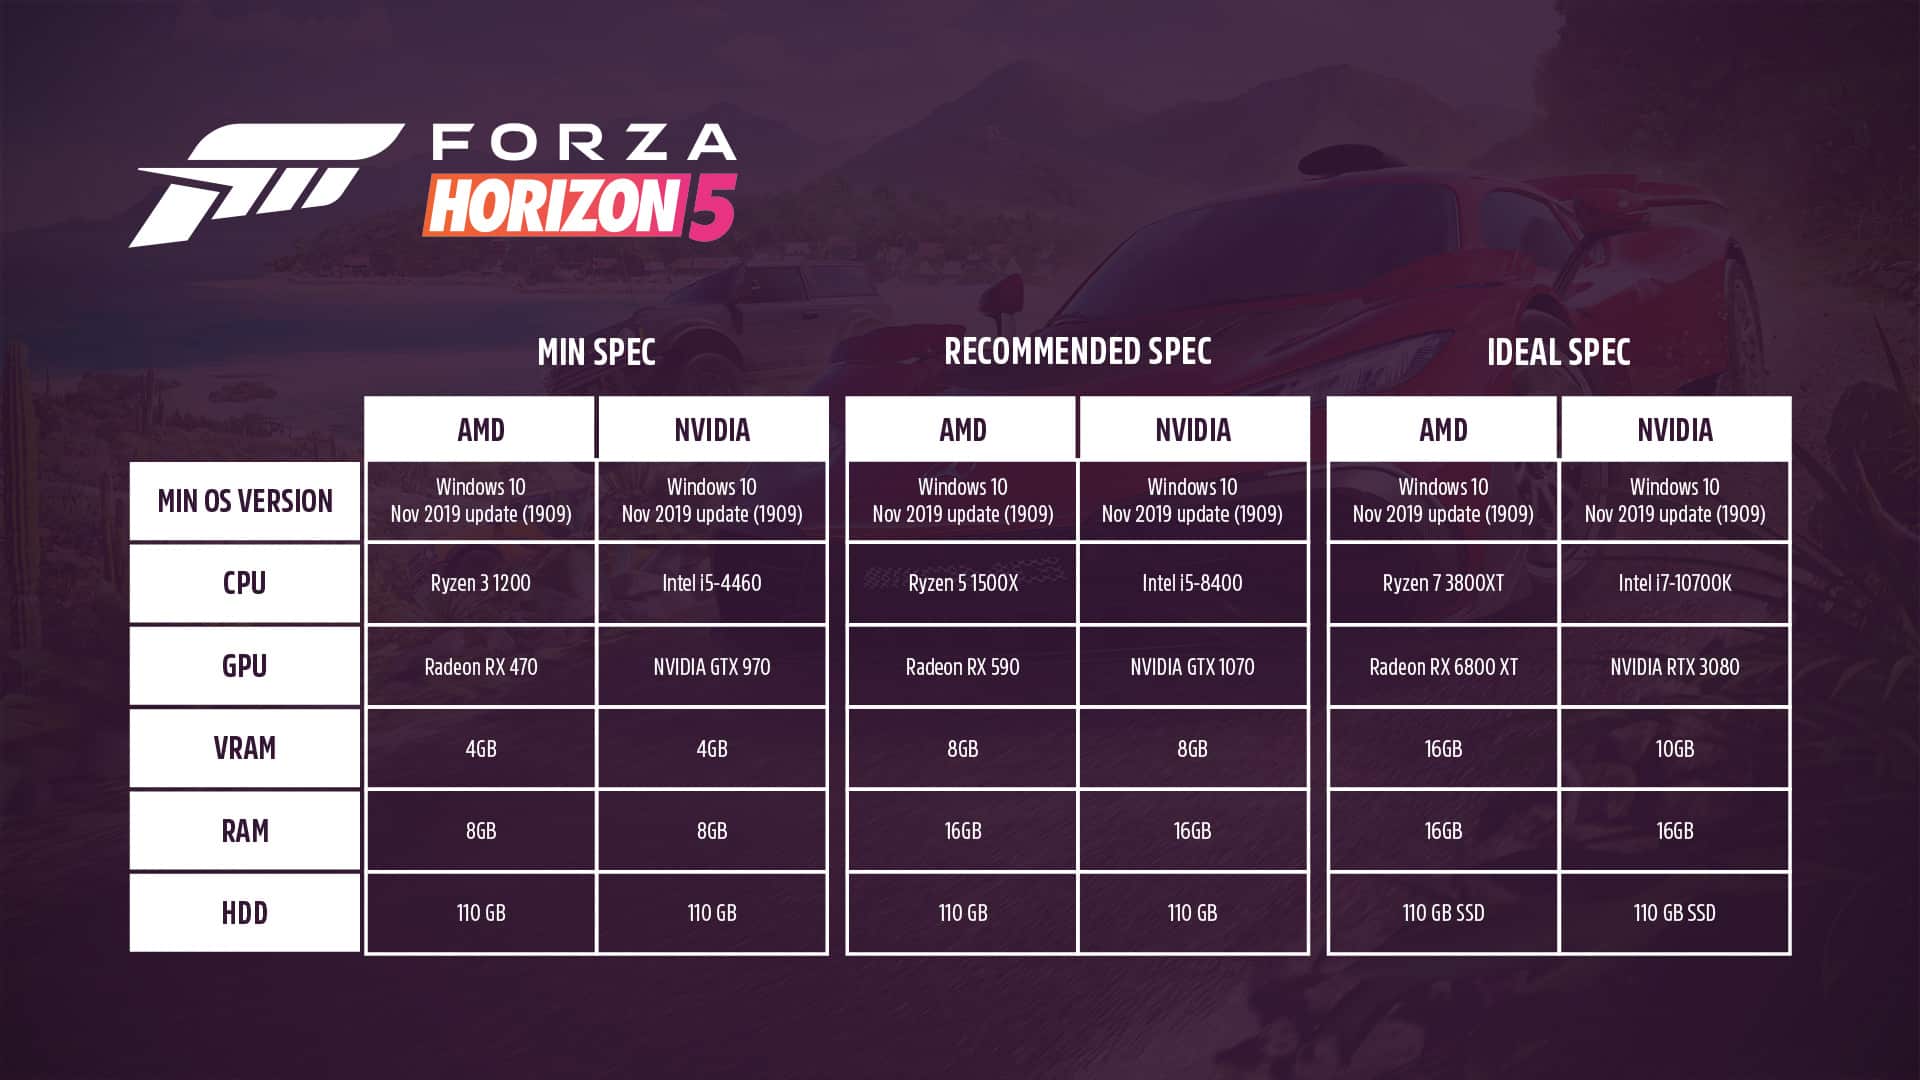The image size is (1920, 1080).
Task: Click the 10GB VRAM cell
Action: 1675,749
